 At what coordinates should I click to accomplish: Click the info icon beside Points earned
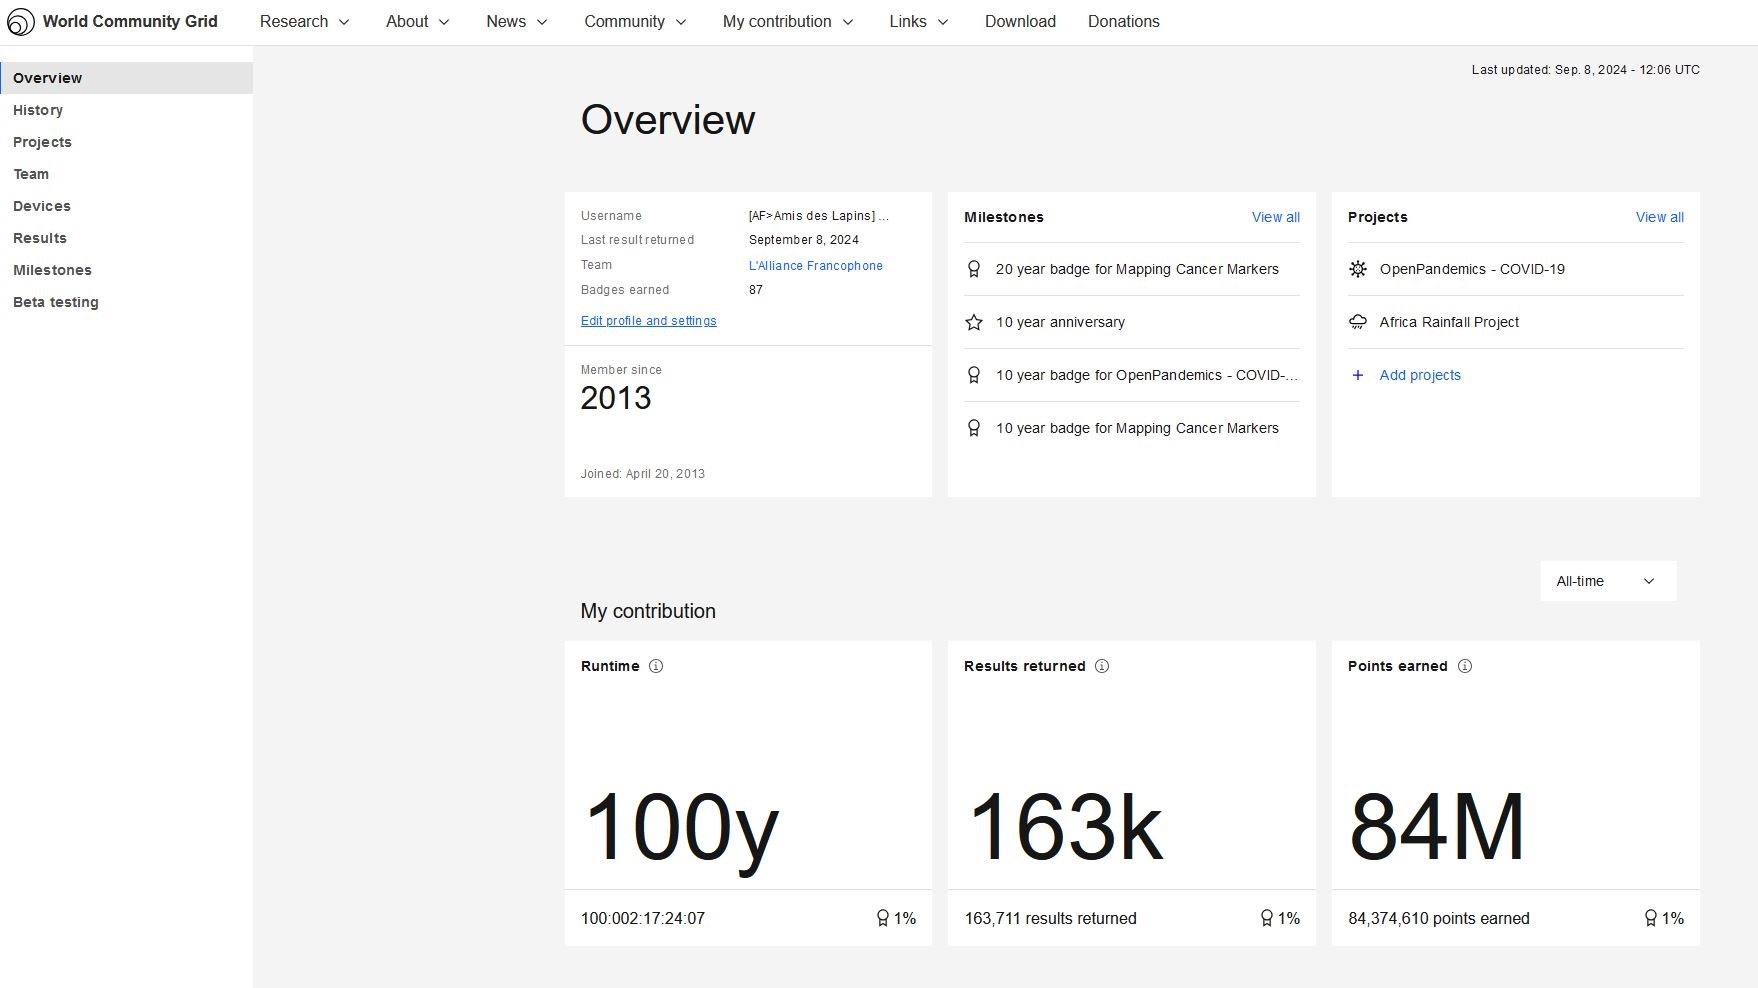coord(1465,666)
